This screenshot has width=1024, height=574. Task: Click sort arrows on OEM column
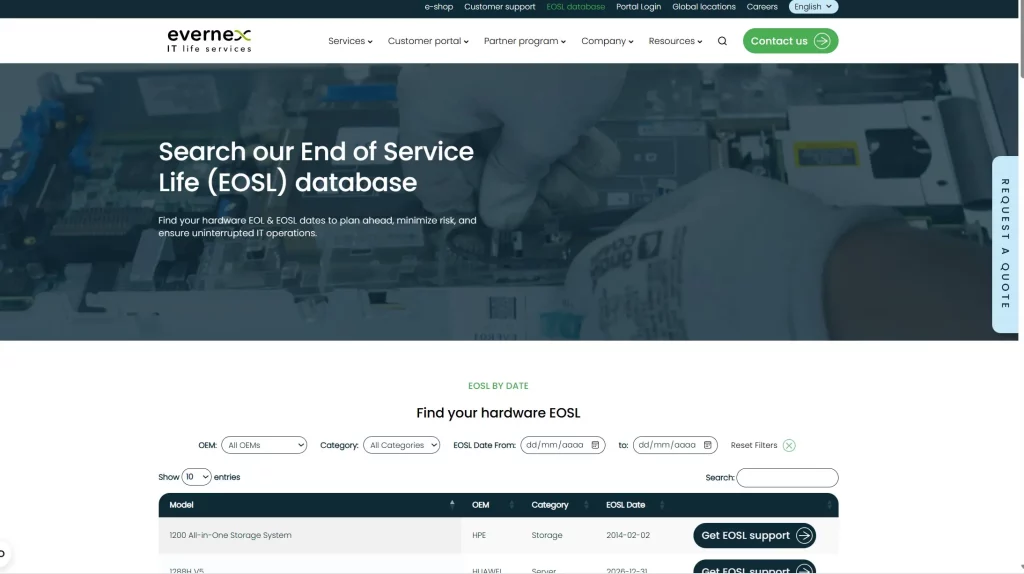pos(511,505)
